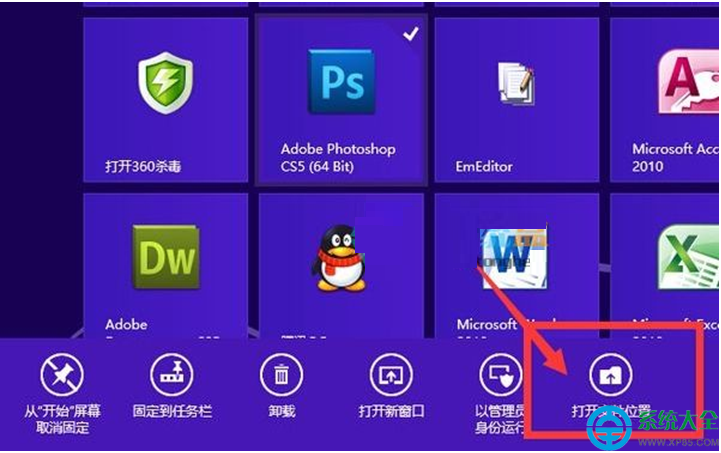721x453 pixels.
Task: Open the Adobe Dreamweaver tile
Action: click(x=166, y=266)
